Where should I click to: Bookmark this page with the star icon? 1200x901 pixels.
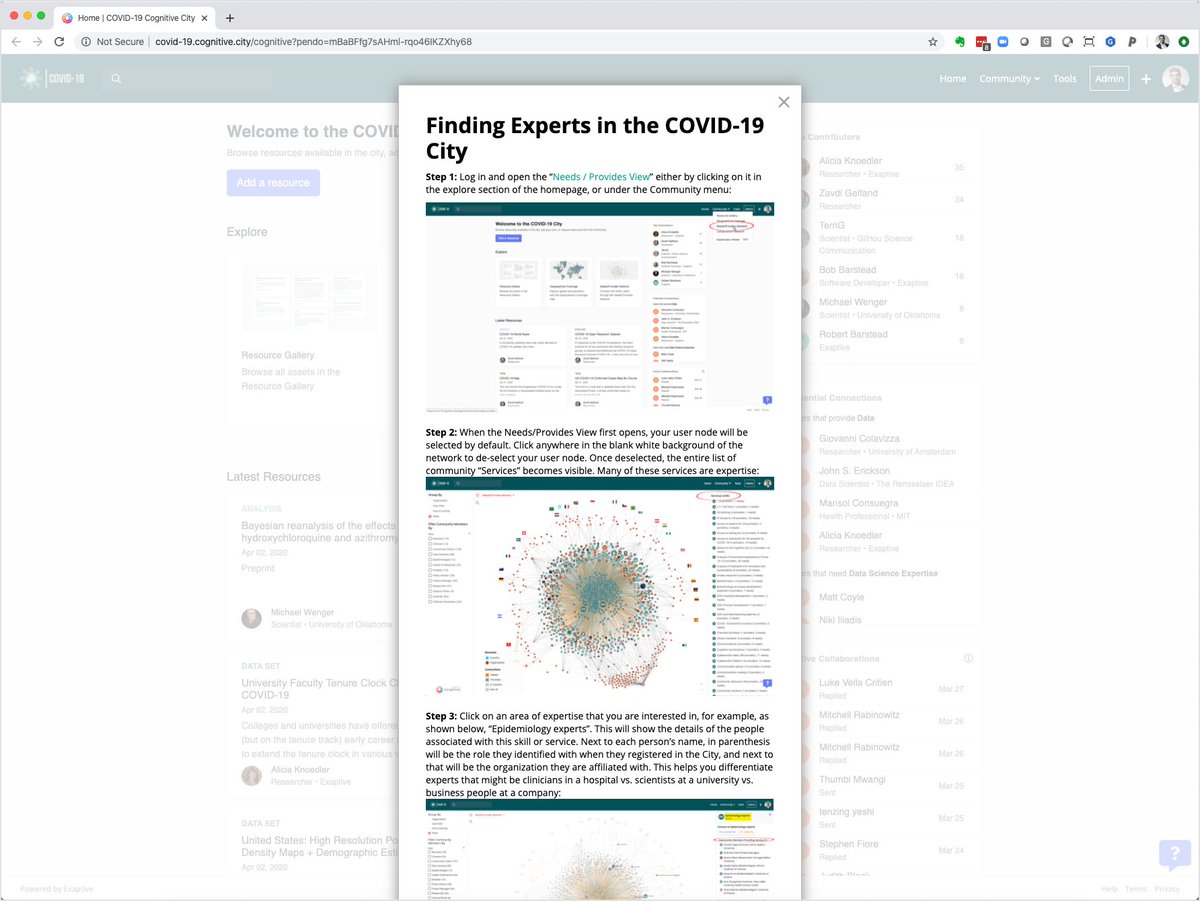click(933, 42)
